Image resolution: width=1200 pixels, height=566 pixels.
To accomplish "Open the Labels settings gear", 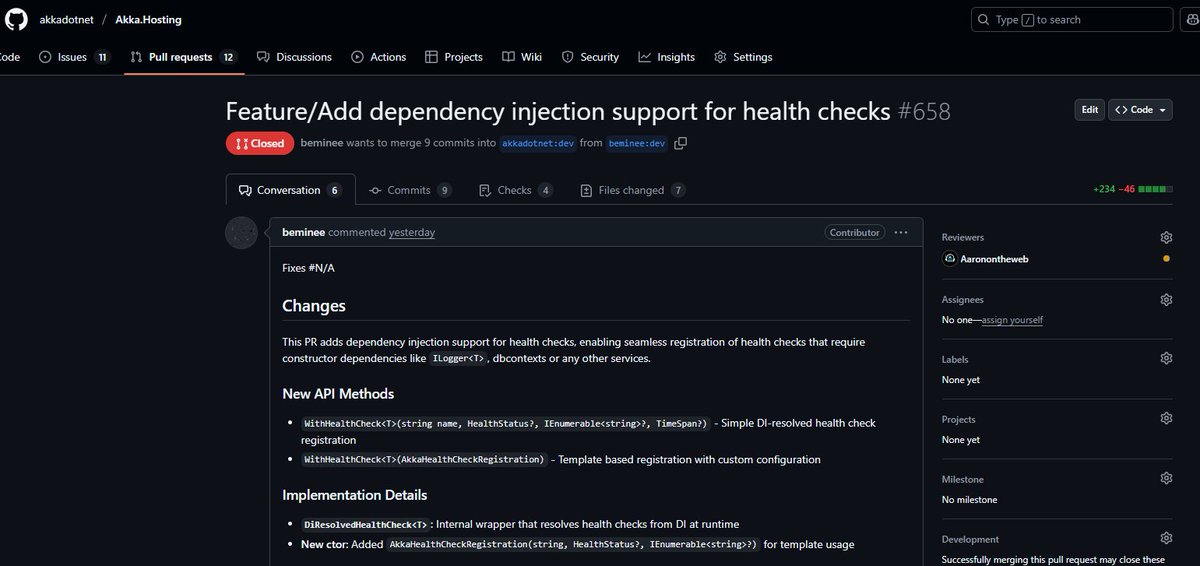I will click(x=1166, y=358).
